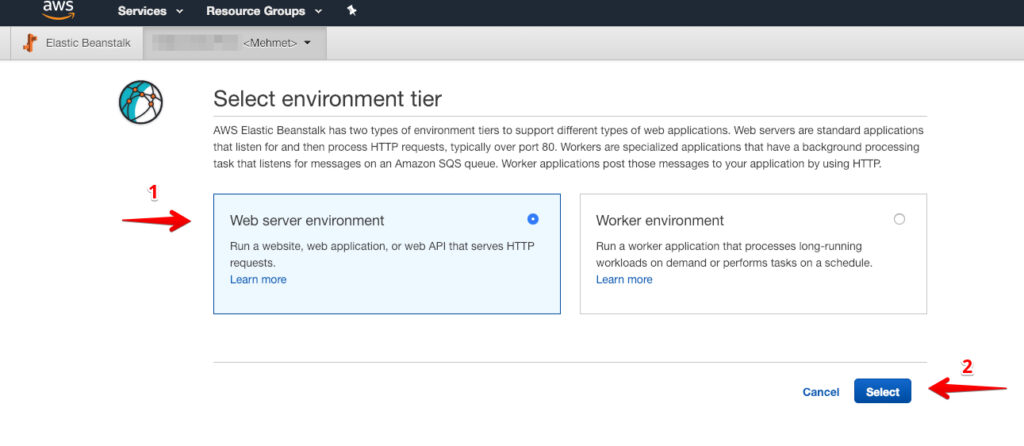Choose the Worker environment card
Image resolution: width=1024 pixels, height=446 pixels.
coord(753,253)
